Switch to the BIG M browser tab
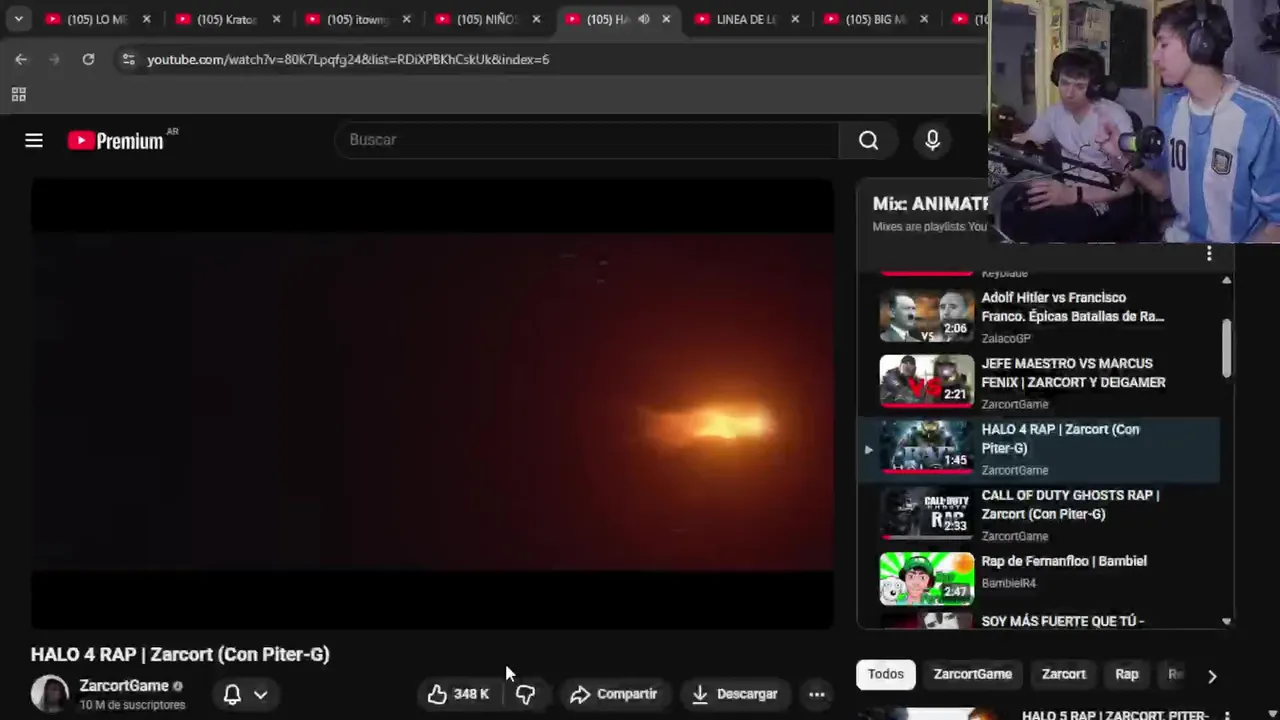 pos(876,19)
